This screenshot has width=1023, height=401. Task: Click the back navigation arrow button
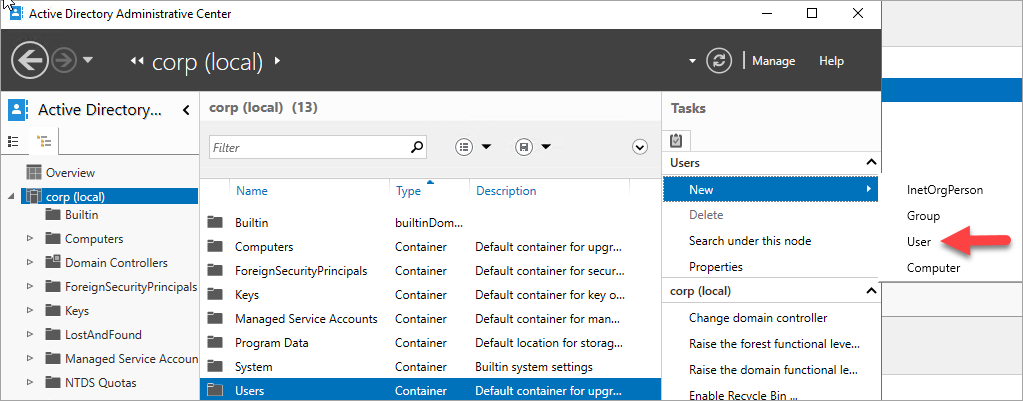(x=30, y=61)
